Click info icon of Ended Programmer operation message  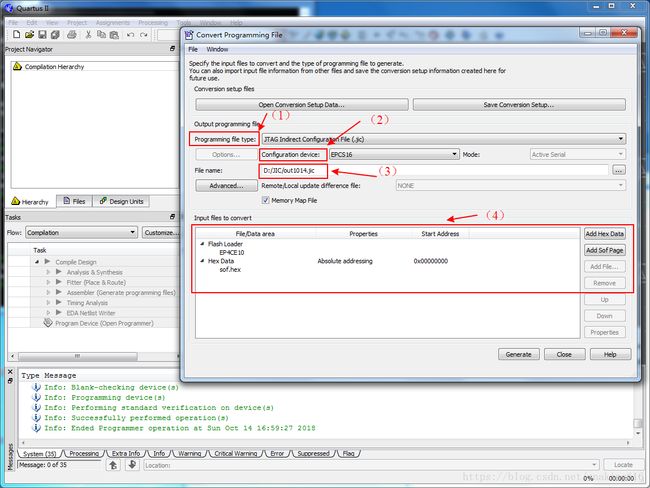coord(36,428)
